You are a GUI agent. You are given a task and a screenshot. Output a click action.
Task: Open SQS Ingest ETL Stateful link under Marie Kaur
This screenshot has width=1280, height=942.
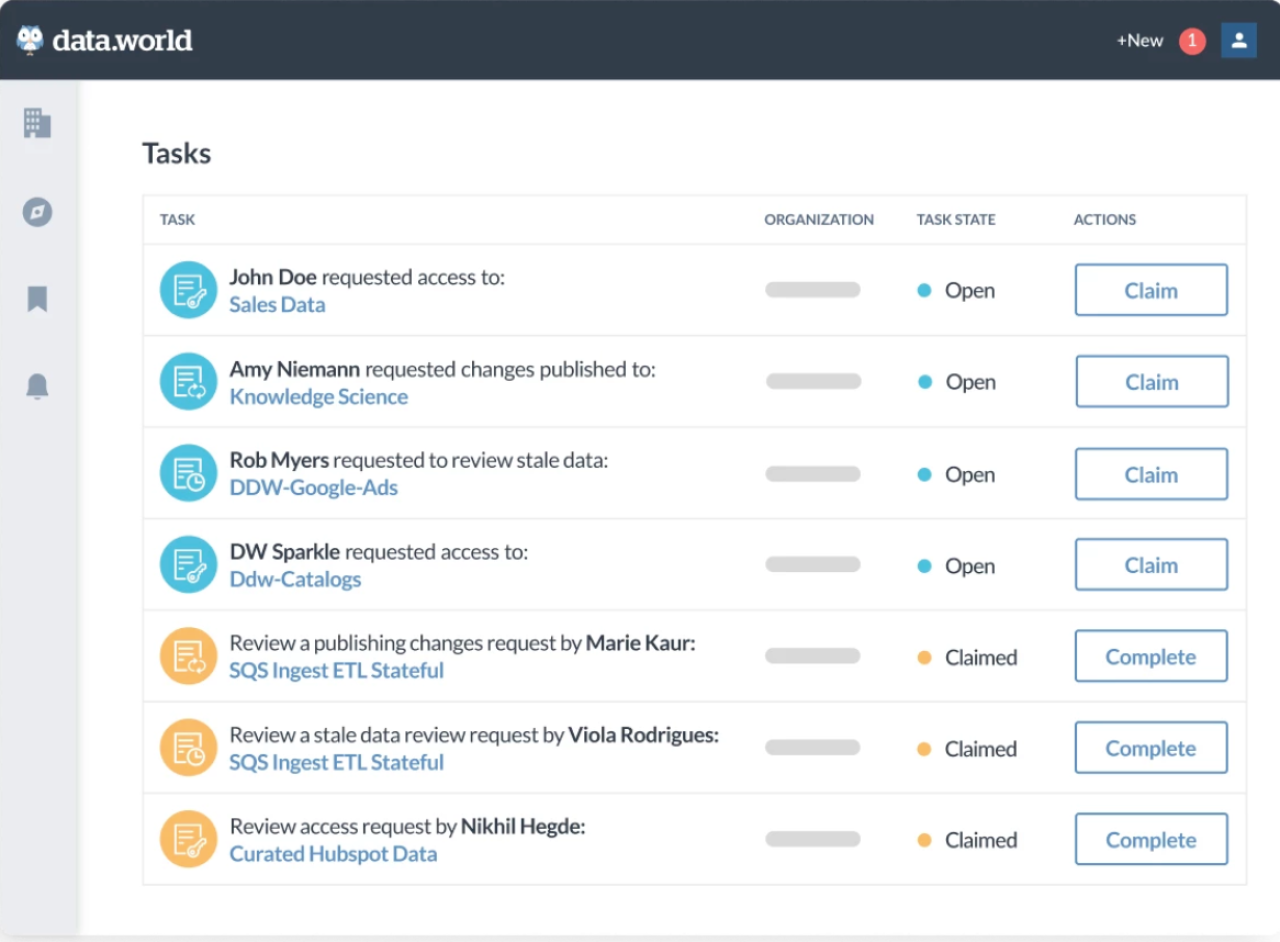pos(336,671)
